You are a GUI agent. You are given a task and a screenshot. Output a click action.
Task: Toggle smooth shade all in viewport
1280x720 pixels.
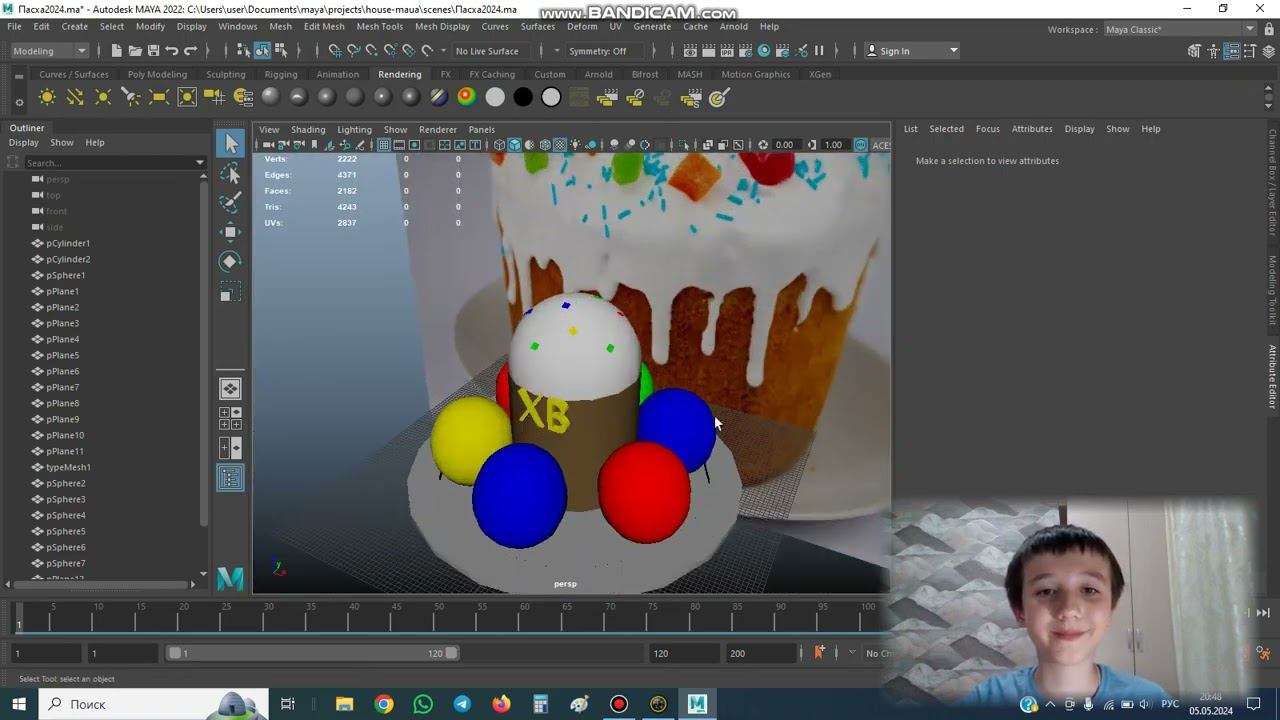pyautogui.click(x=515, y=145)
